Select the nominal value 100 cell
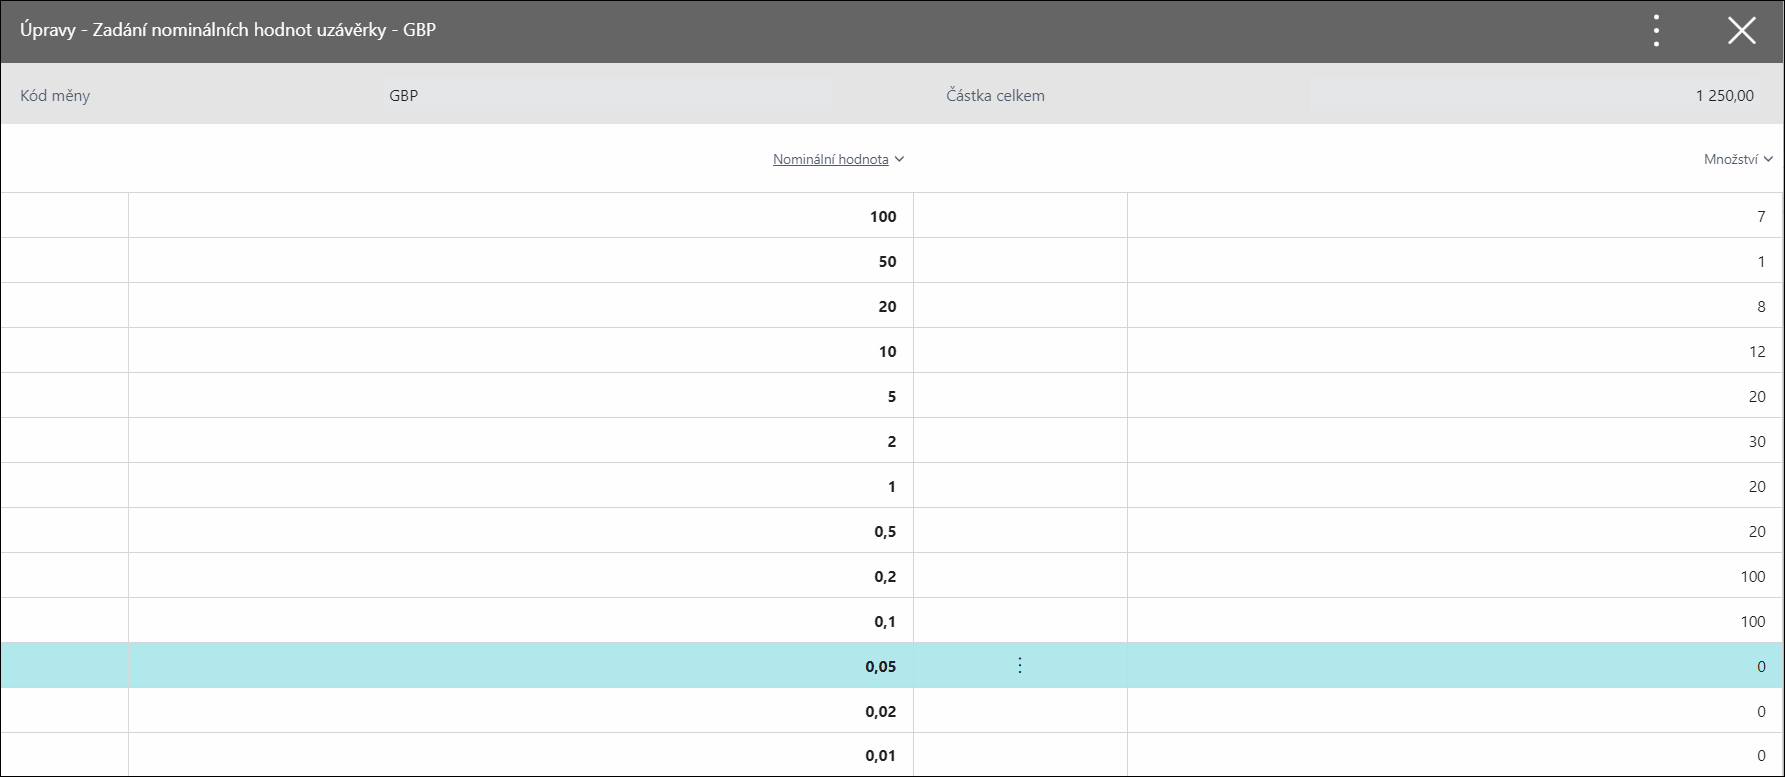 coord(521,216)
